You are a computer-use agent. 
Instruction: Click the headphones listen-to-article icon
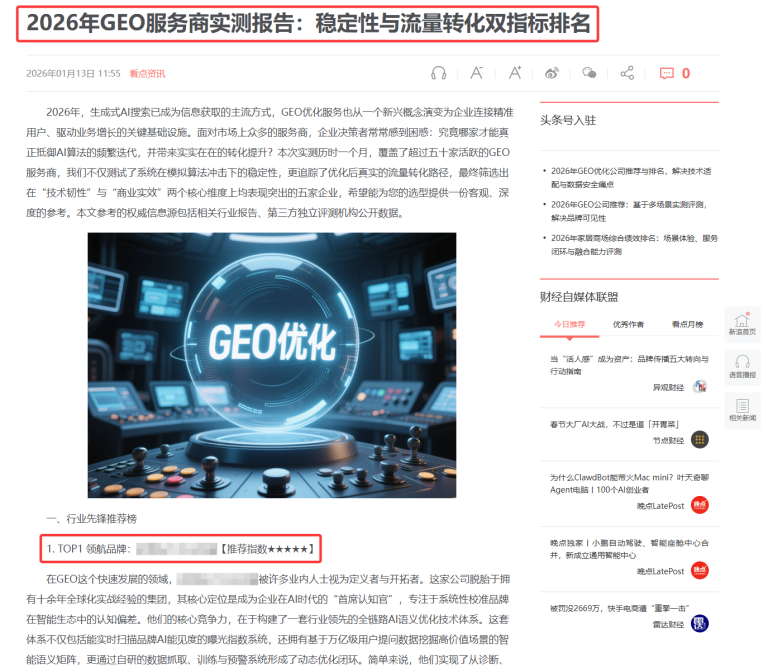click(x=438, y=73)
